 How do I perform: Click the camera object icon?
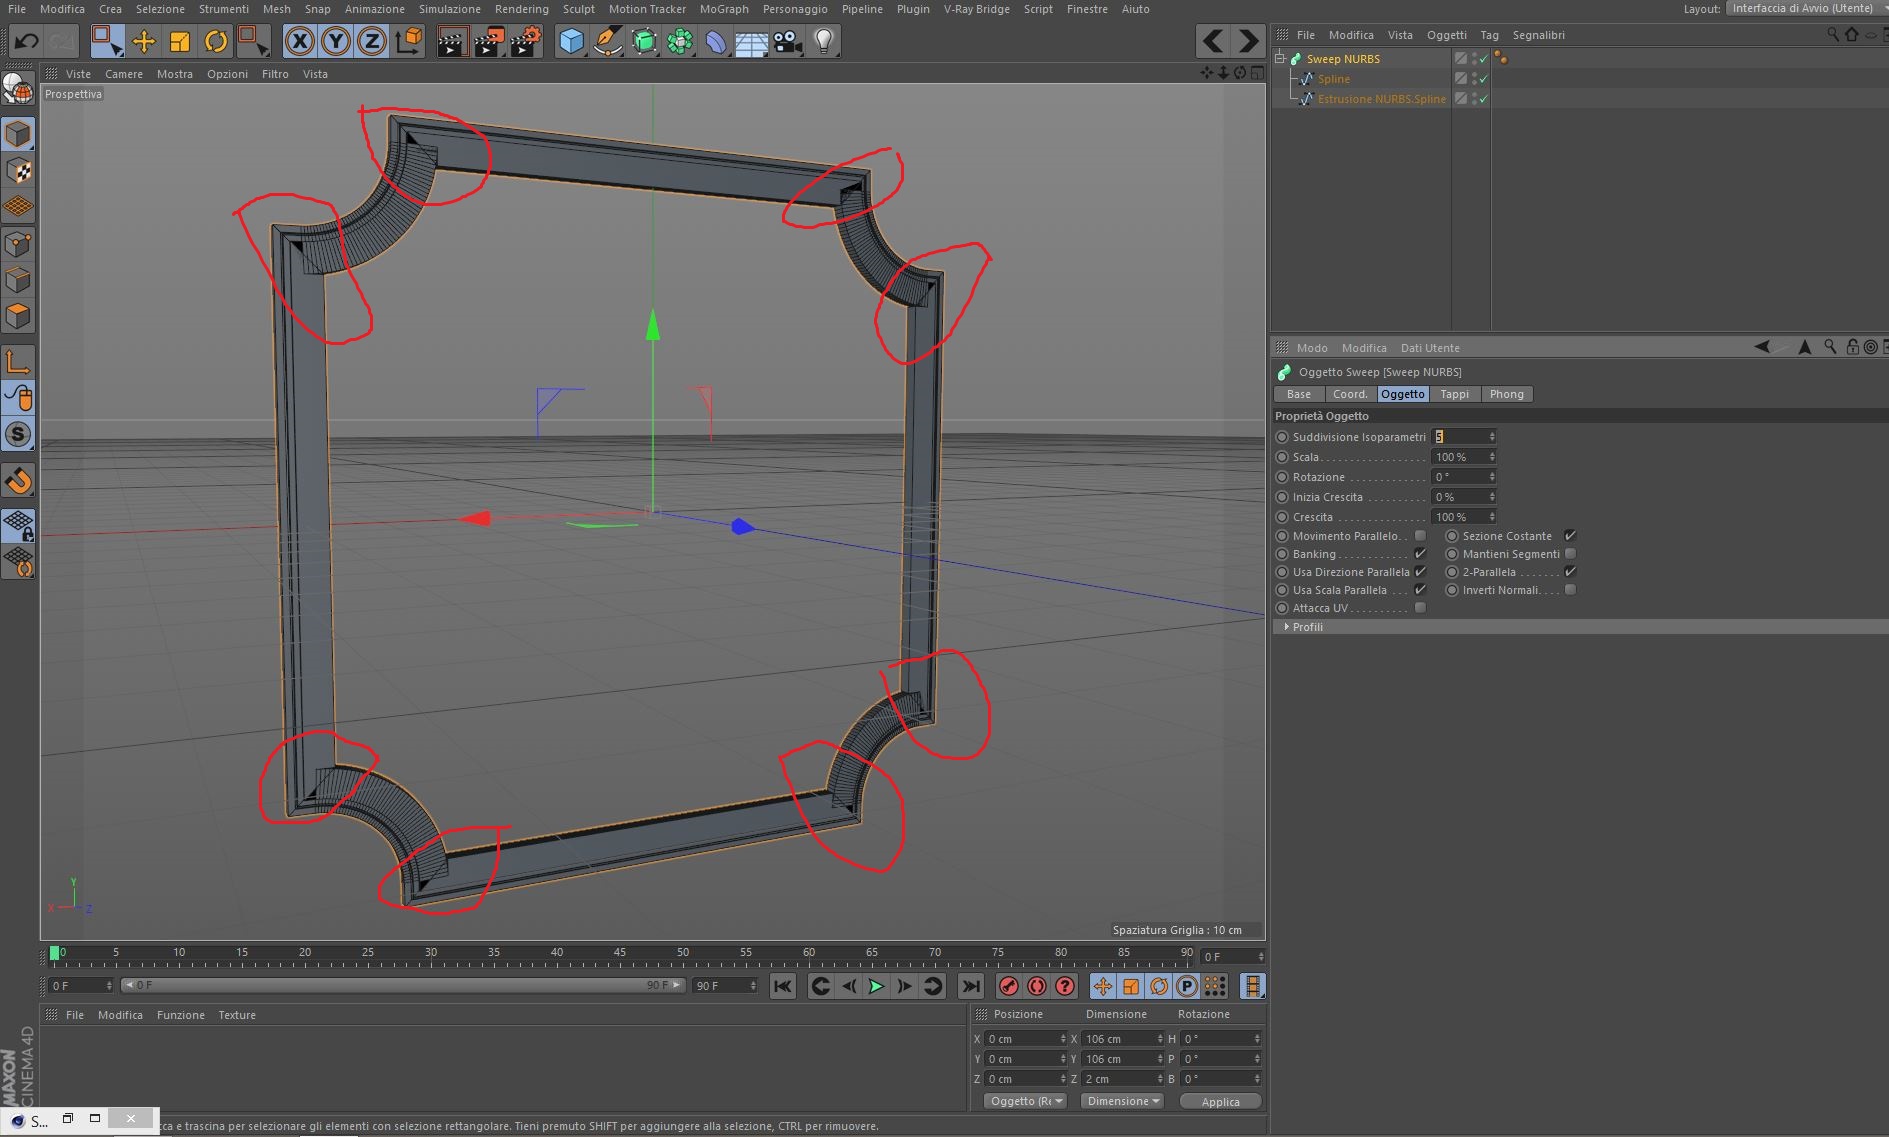coord(788,41)
